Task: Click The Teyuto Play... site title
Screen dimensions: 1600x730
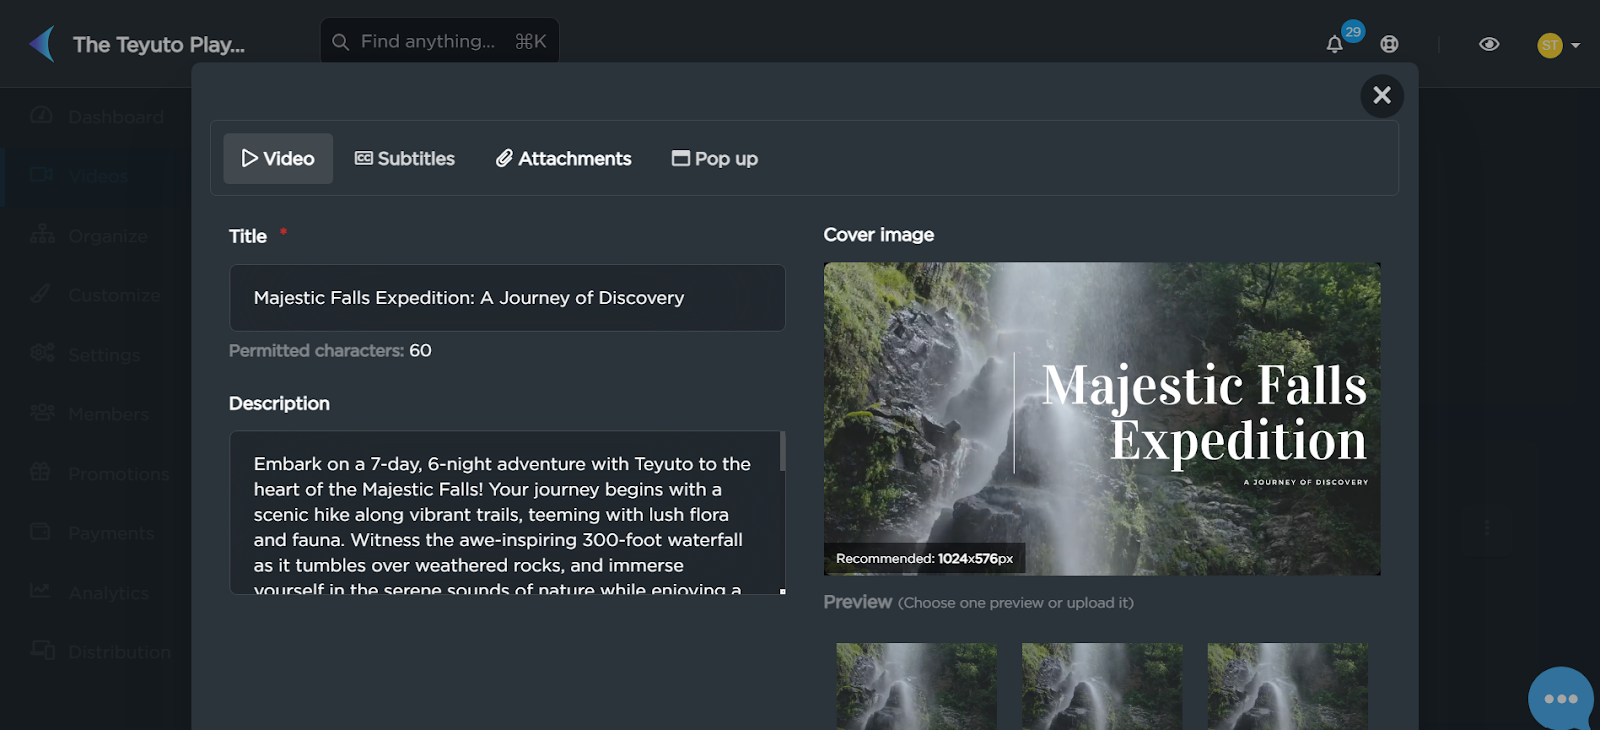Action: 159,45
